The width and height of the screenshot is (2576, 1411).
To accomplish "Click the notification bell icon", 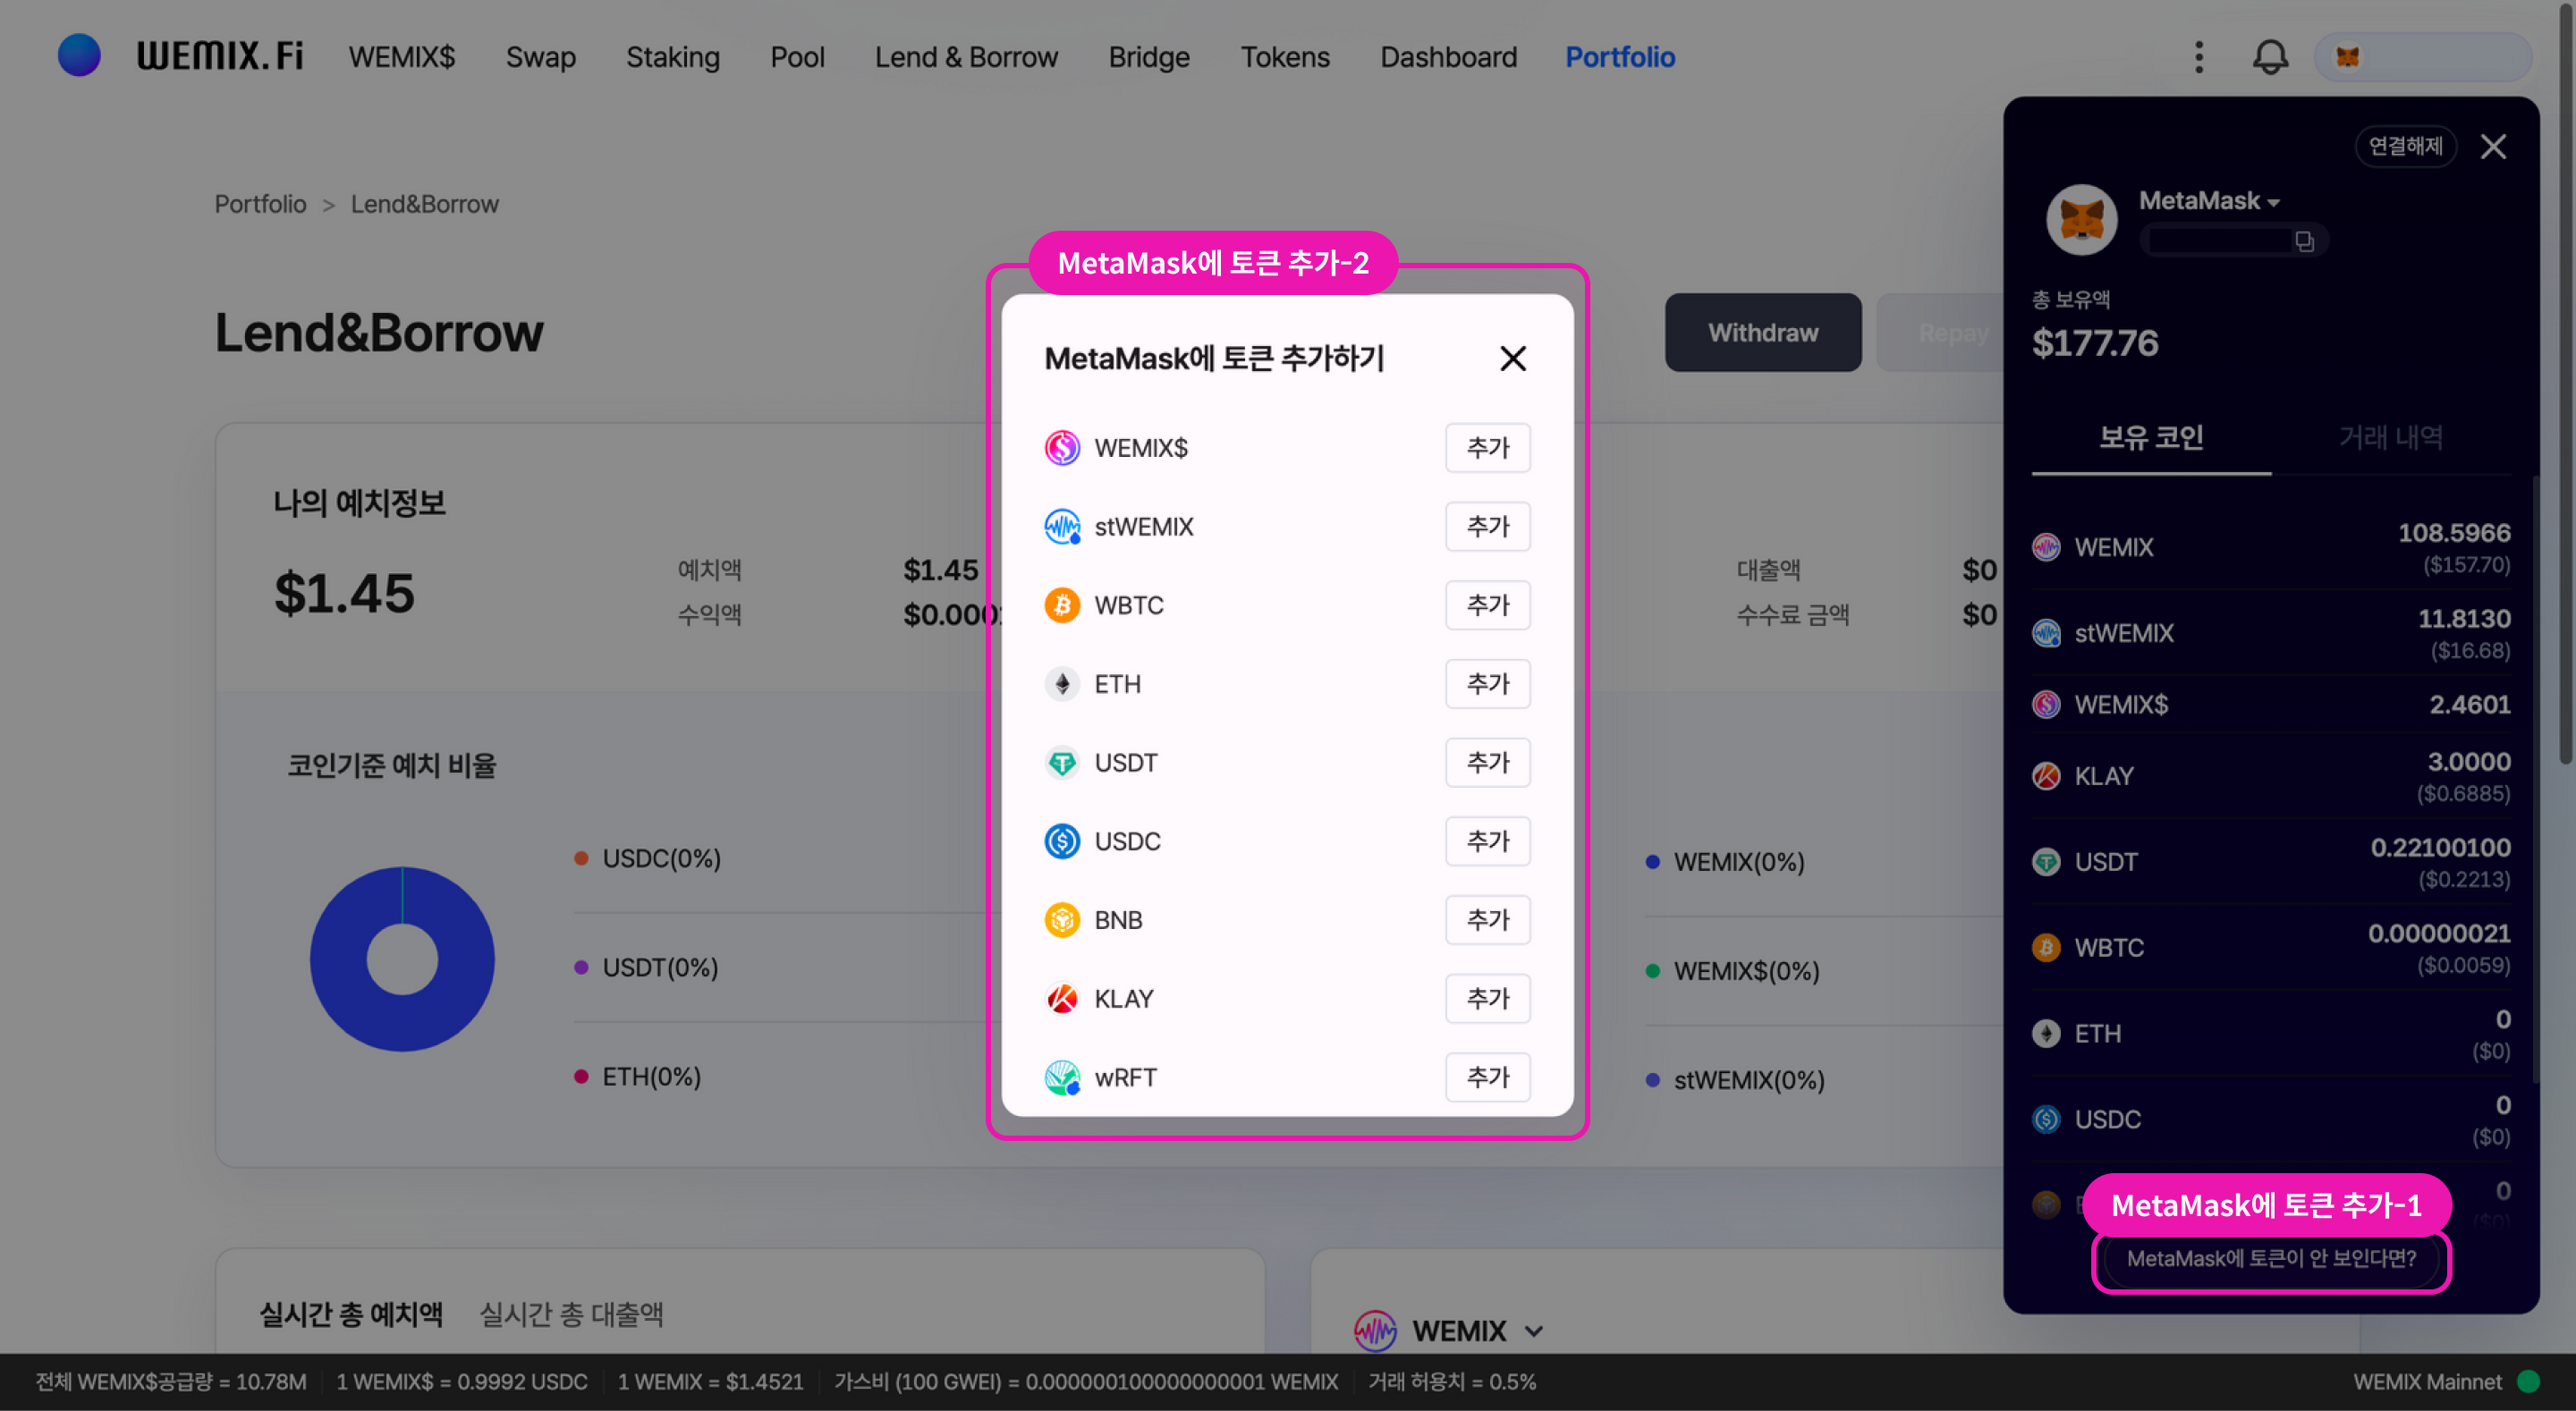I will [2269, 57].
